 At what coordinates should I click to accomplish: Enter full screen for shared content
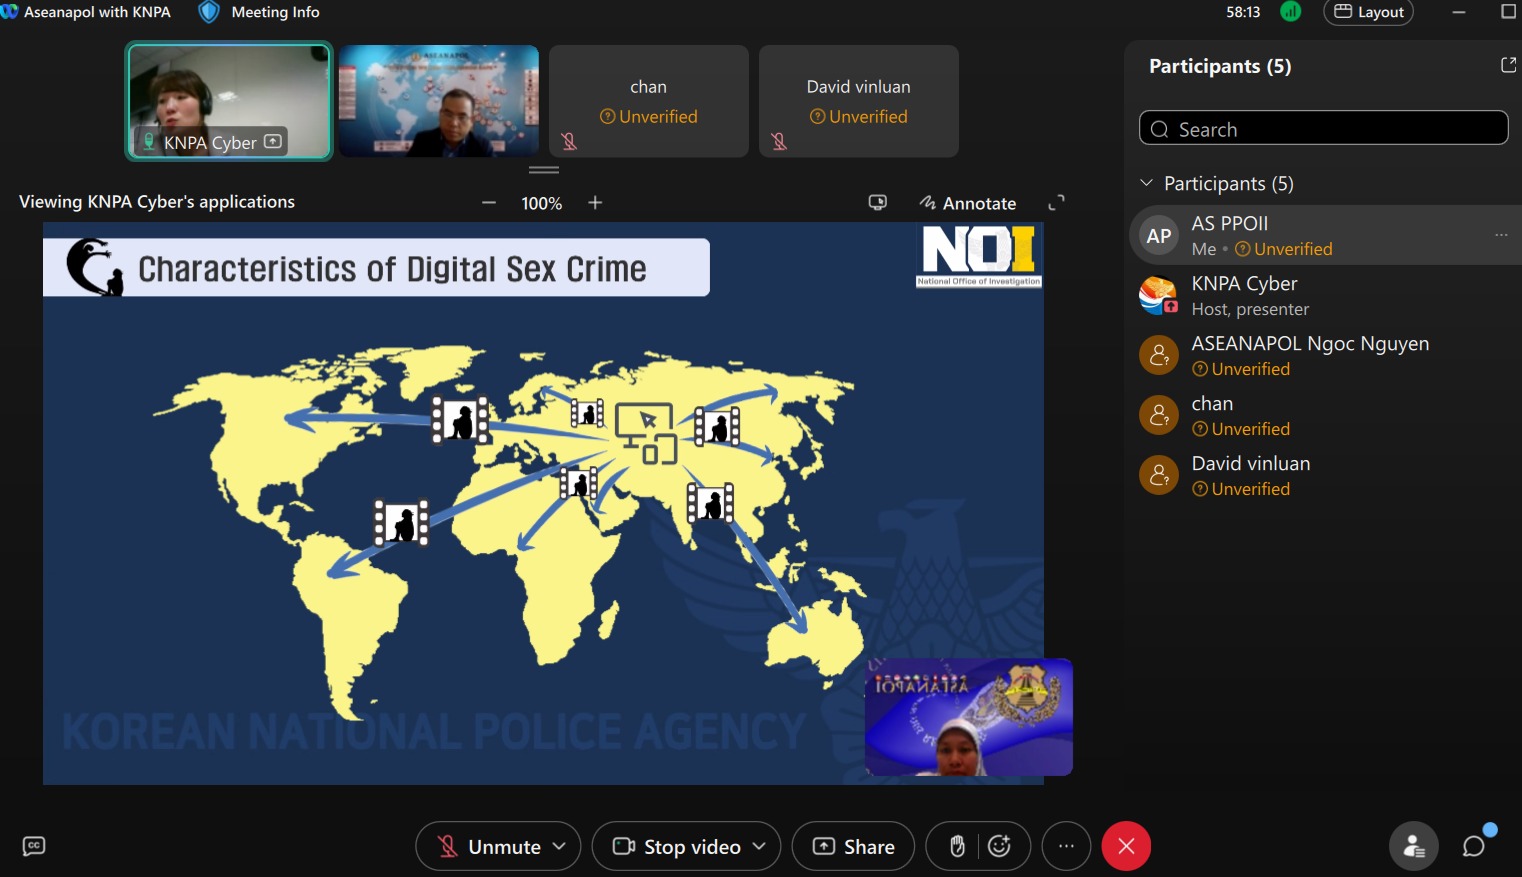coord(1056,203)
